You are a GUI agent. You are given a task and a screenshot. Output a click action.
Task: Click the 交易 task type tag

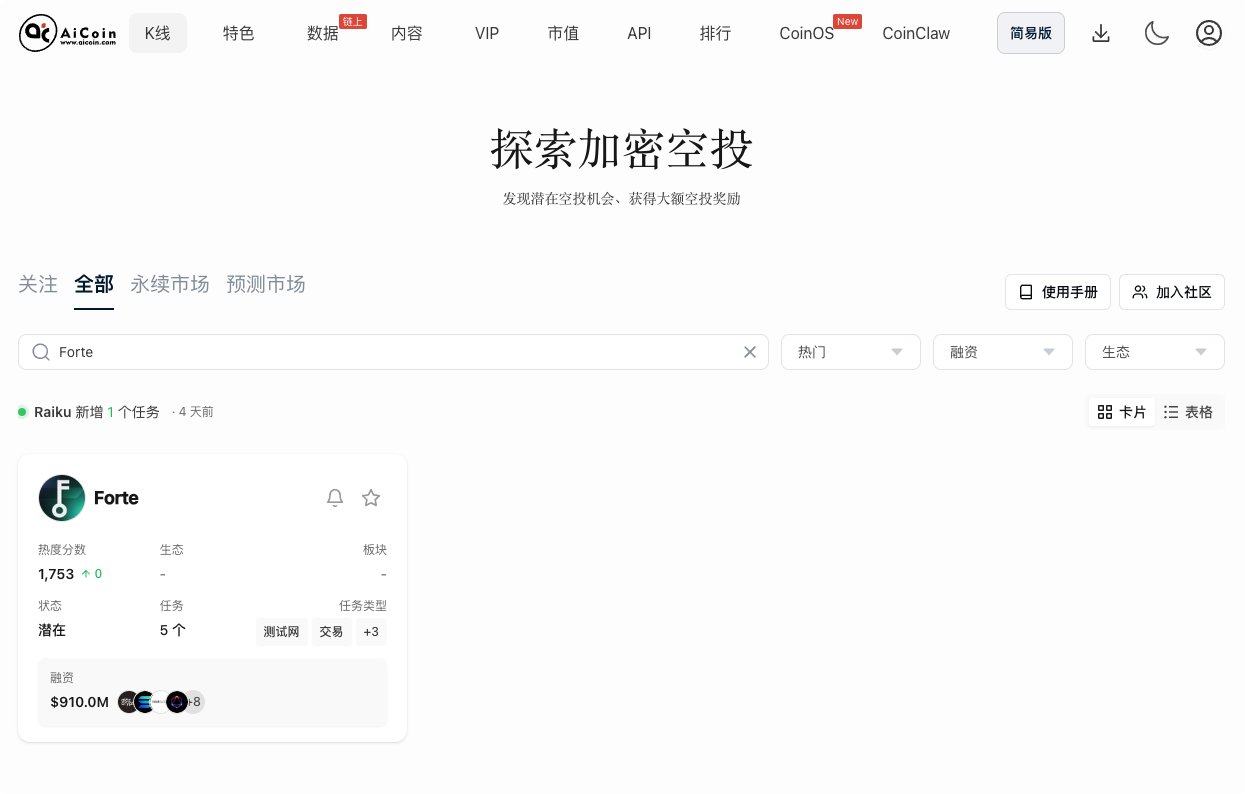(331, 632)
